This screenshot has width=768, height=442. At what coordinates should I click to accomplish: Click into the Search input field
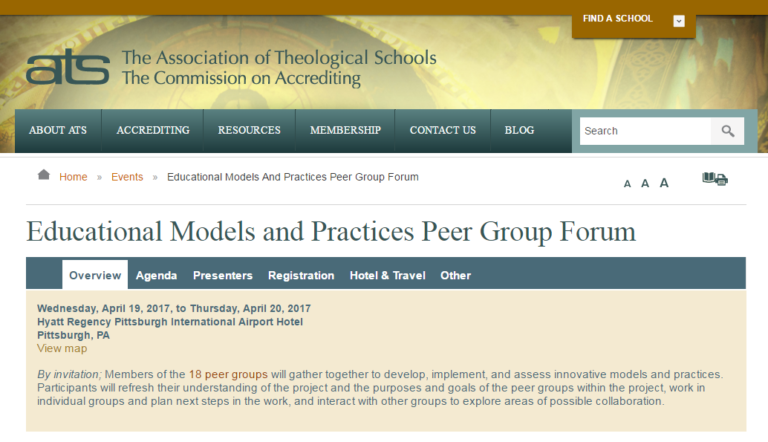tap(645, 131)
